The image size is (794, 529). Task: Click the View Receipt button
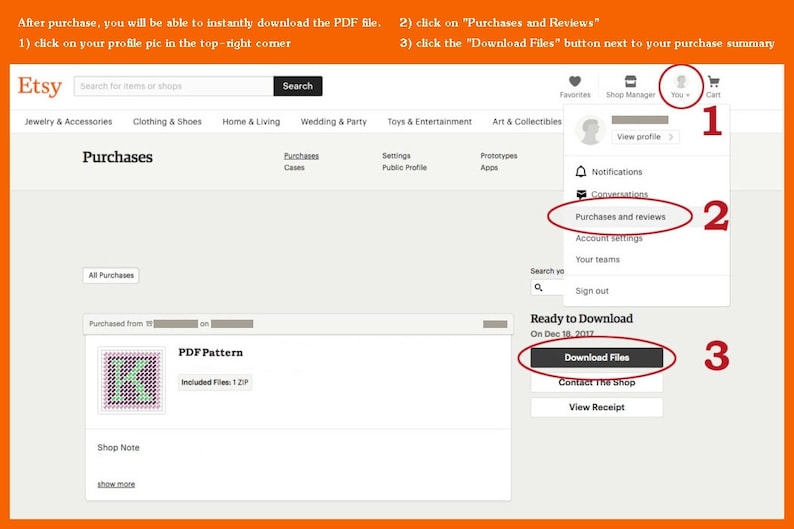[x=597, y=407]
